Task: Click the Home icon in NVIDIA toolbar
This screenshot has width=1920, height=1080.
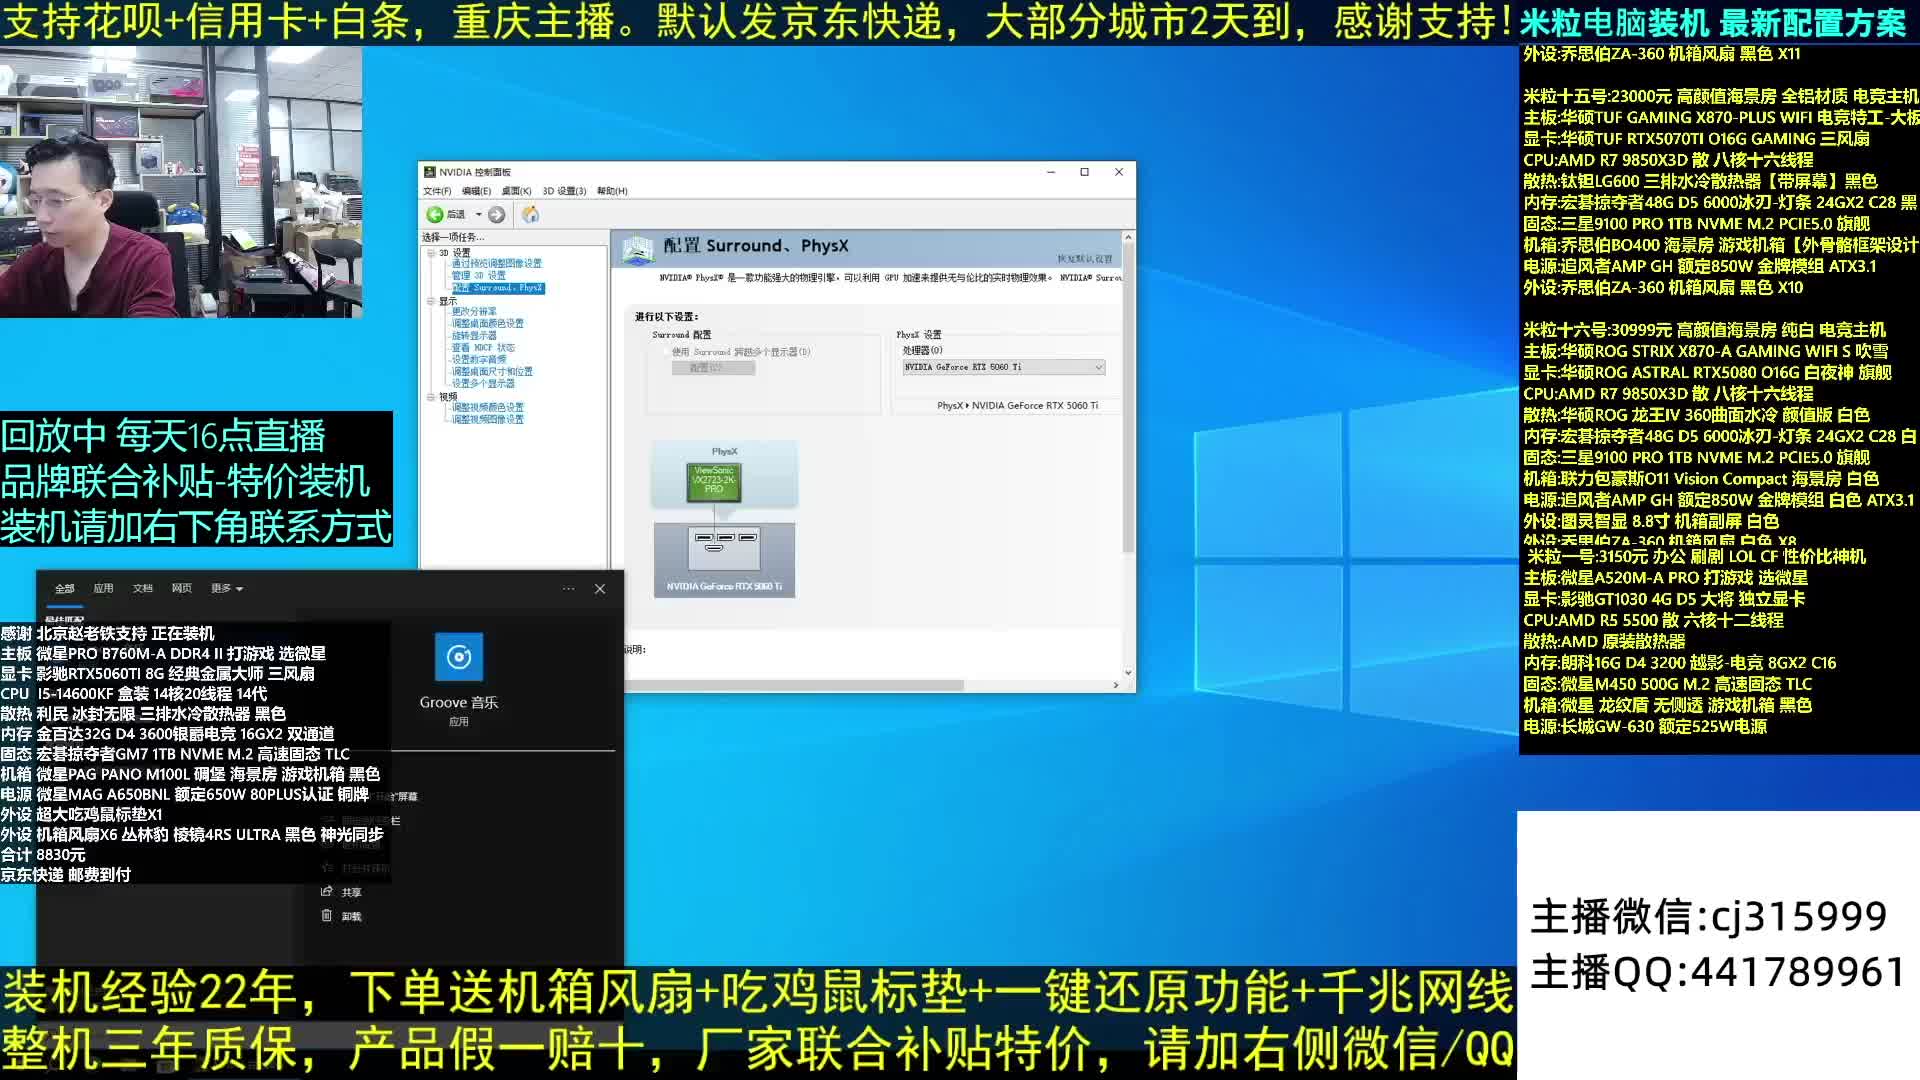Action: pyautogui.click(x=530, y=214)
